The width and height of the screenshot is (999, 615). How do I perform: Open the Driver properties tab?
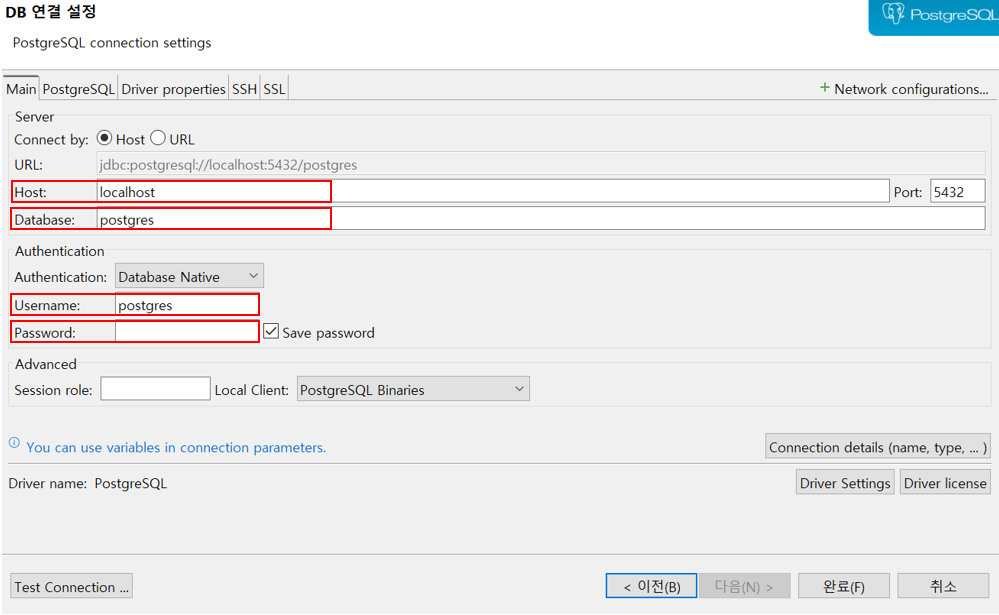coord(173,89)
